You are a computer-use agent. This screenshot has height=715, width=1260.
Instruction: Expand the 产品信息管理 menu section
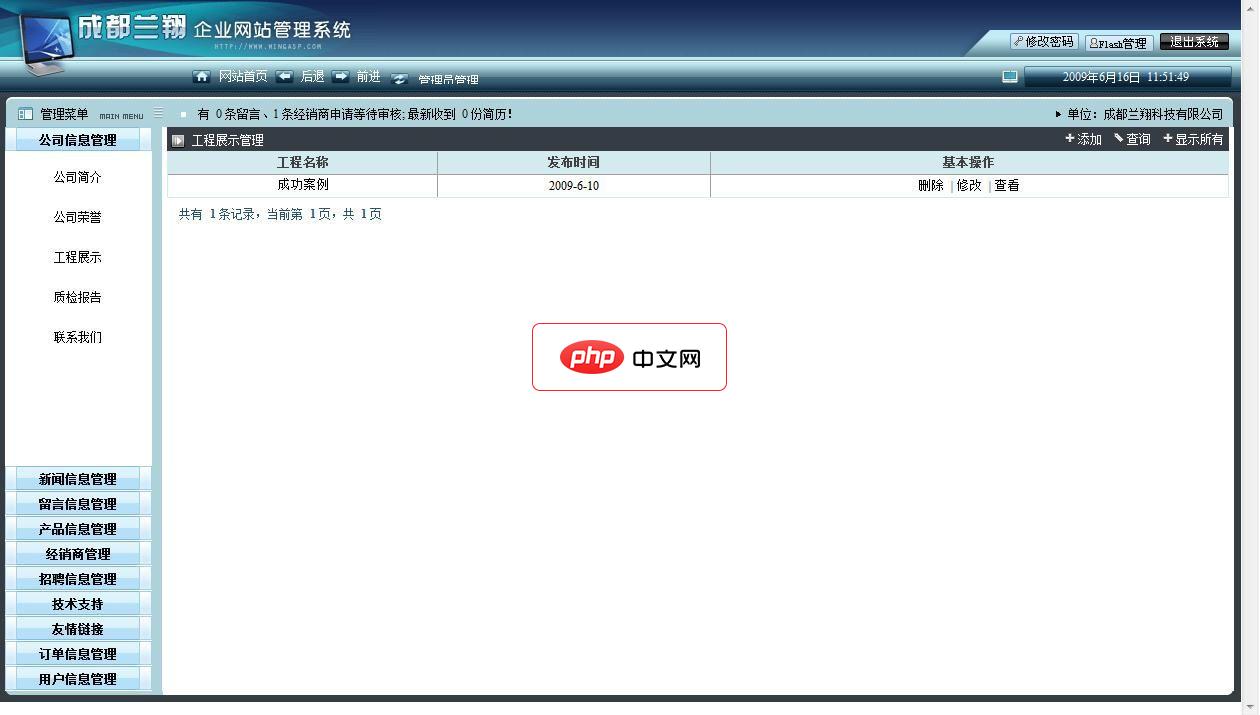[78, 529]
